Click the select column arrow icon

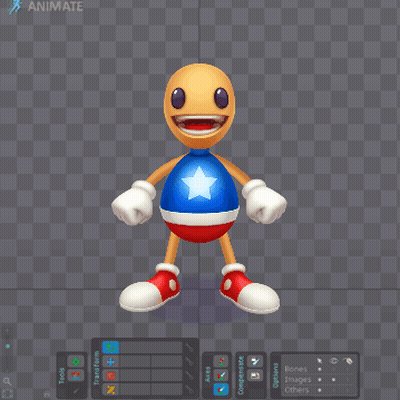click(319, 361)
